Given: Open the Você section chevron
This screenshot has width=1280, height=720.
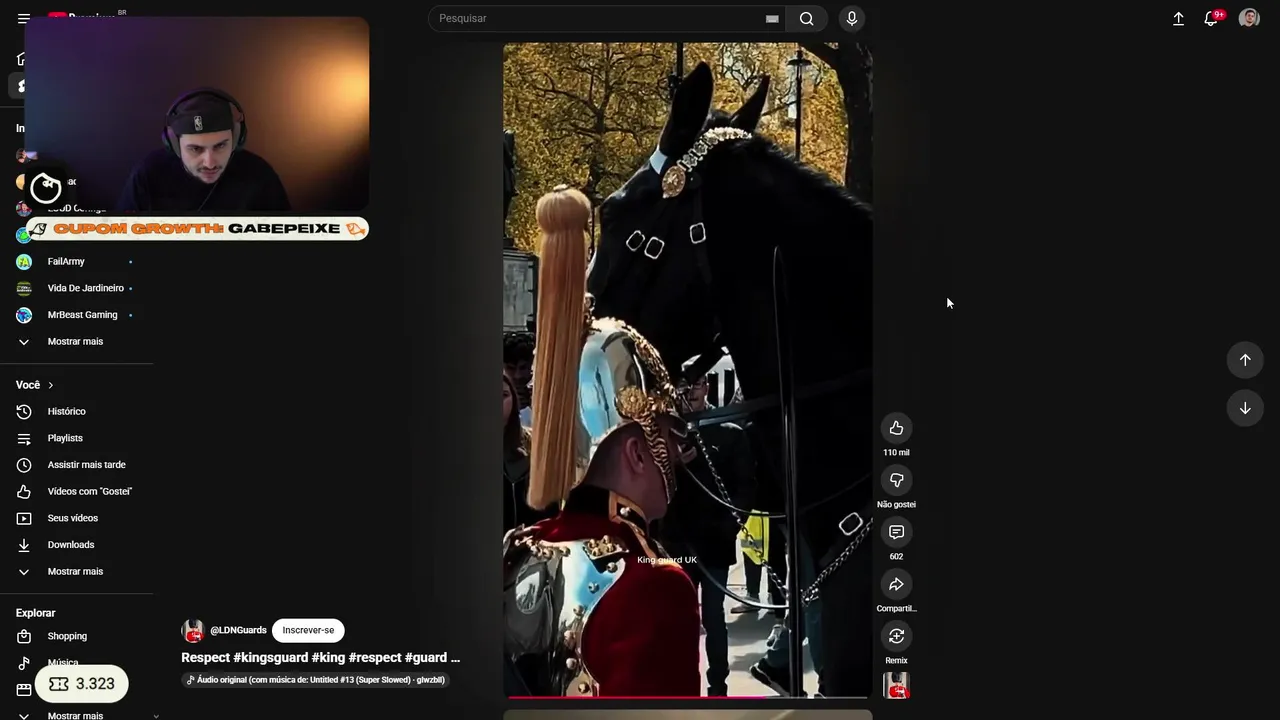Looking at the screenshot, I should point(51,385).
